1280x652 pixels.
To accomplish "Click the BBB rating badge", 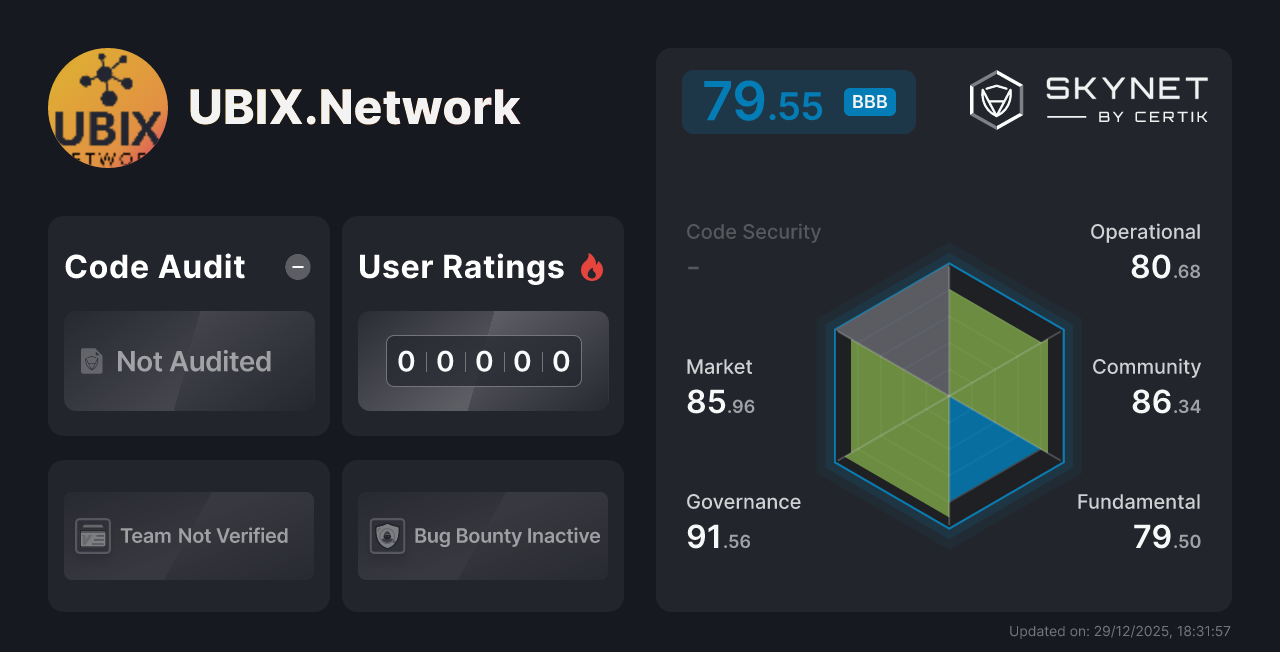I will pyautogui.click(x=869, y=101).
